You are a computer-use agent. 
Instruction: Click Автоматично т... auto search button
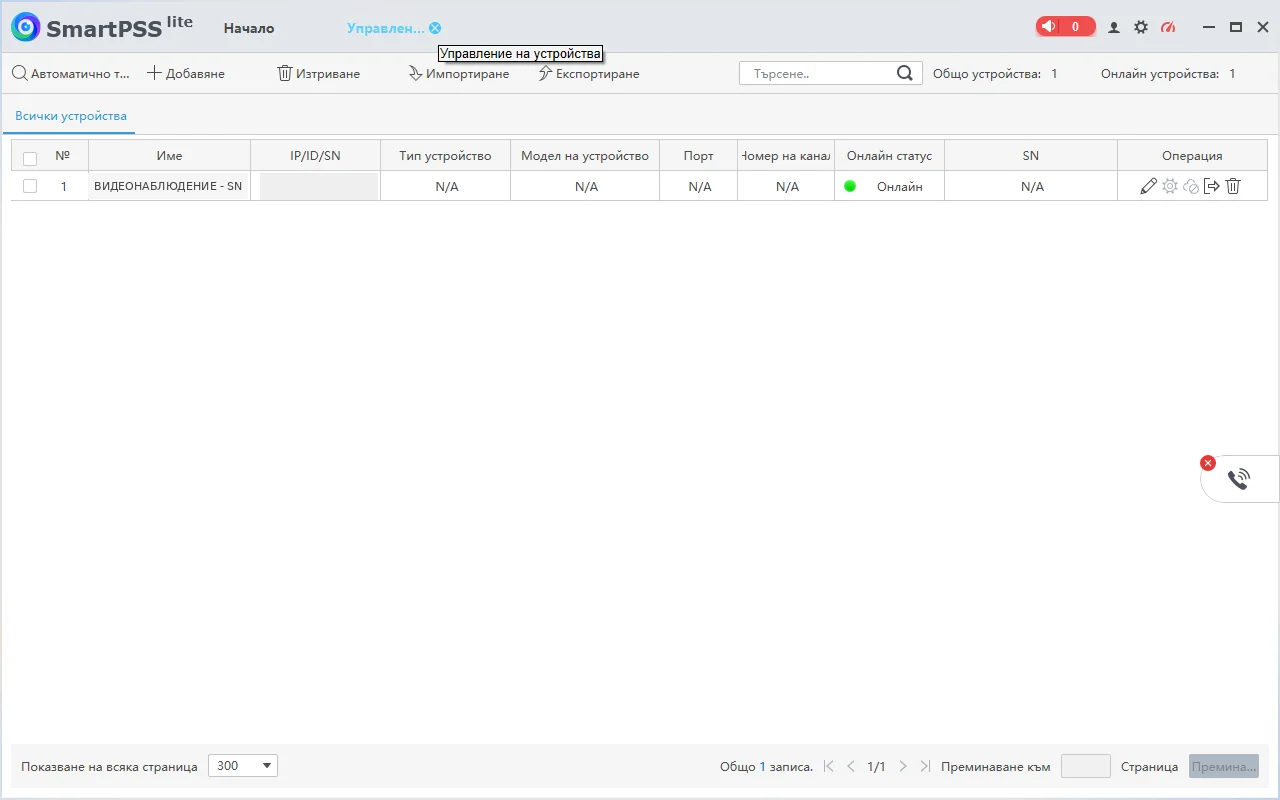[x=71, y=73]
